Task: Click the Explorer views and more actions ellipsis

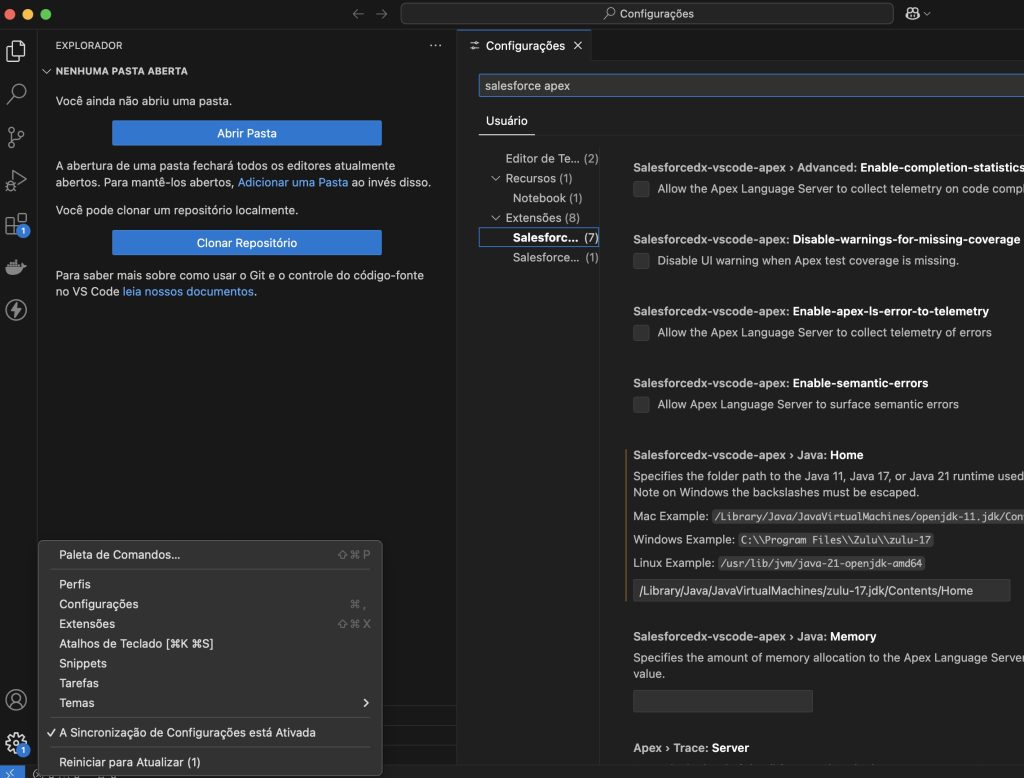Action: pos(436,45)
